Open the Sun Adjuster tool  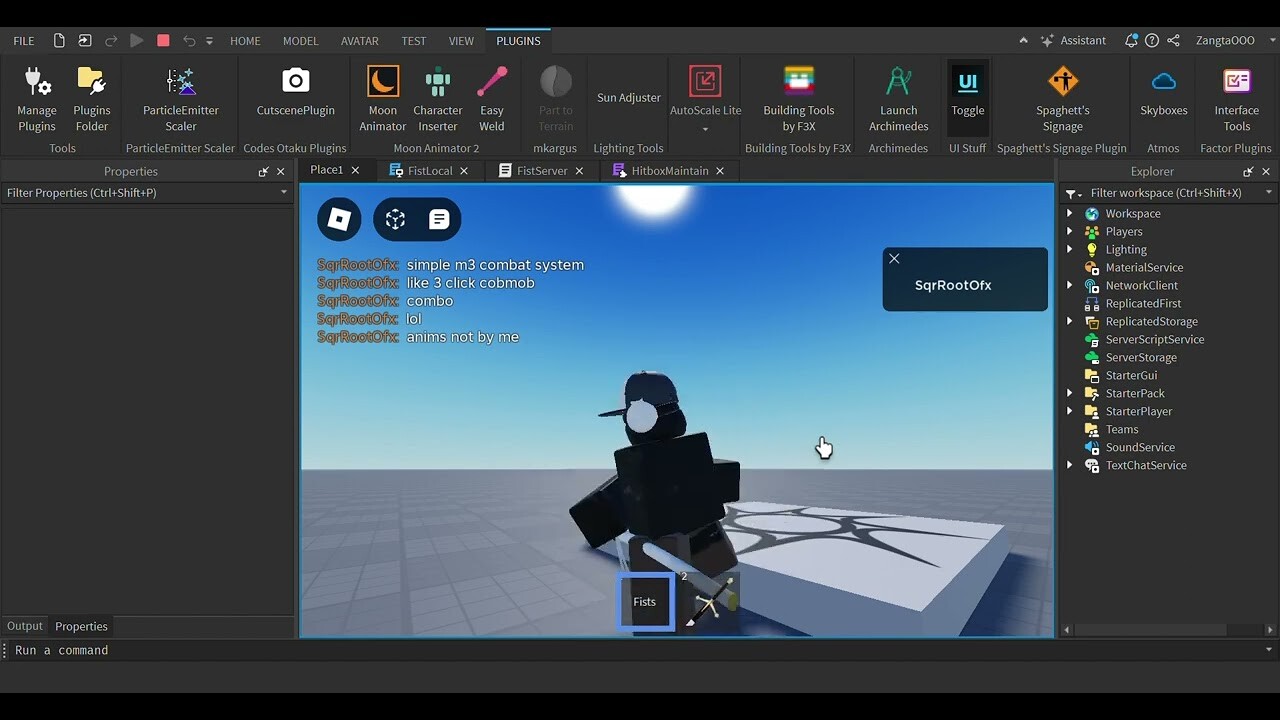[628, 97]
